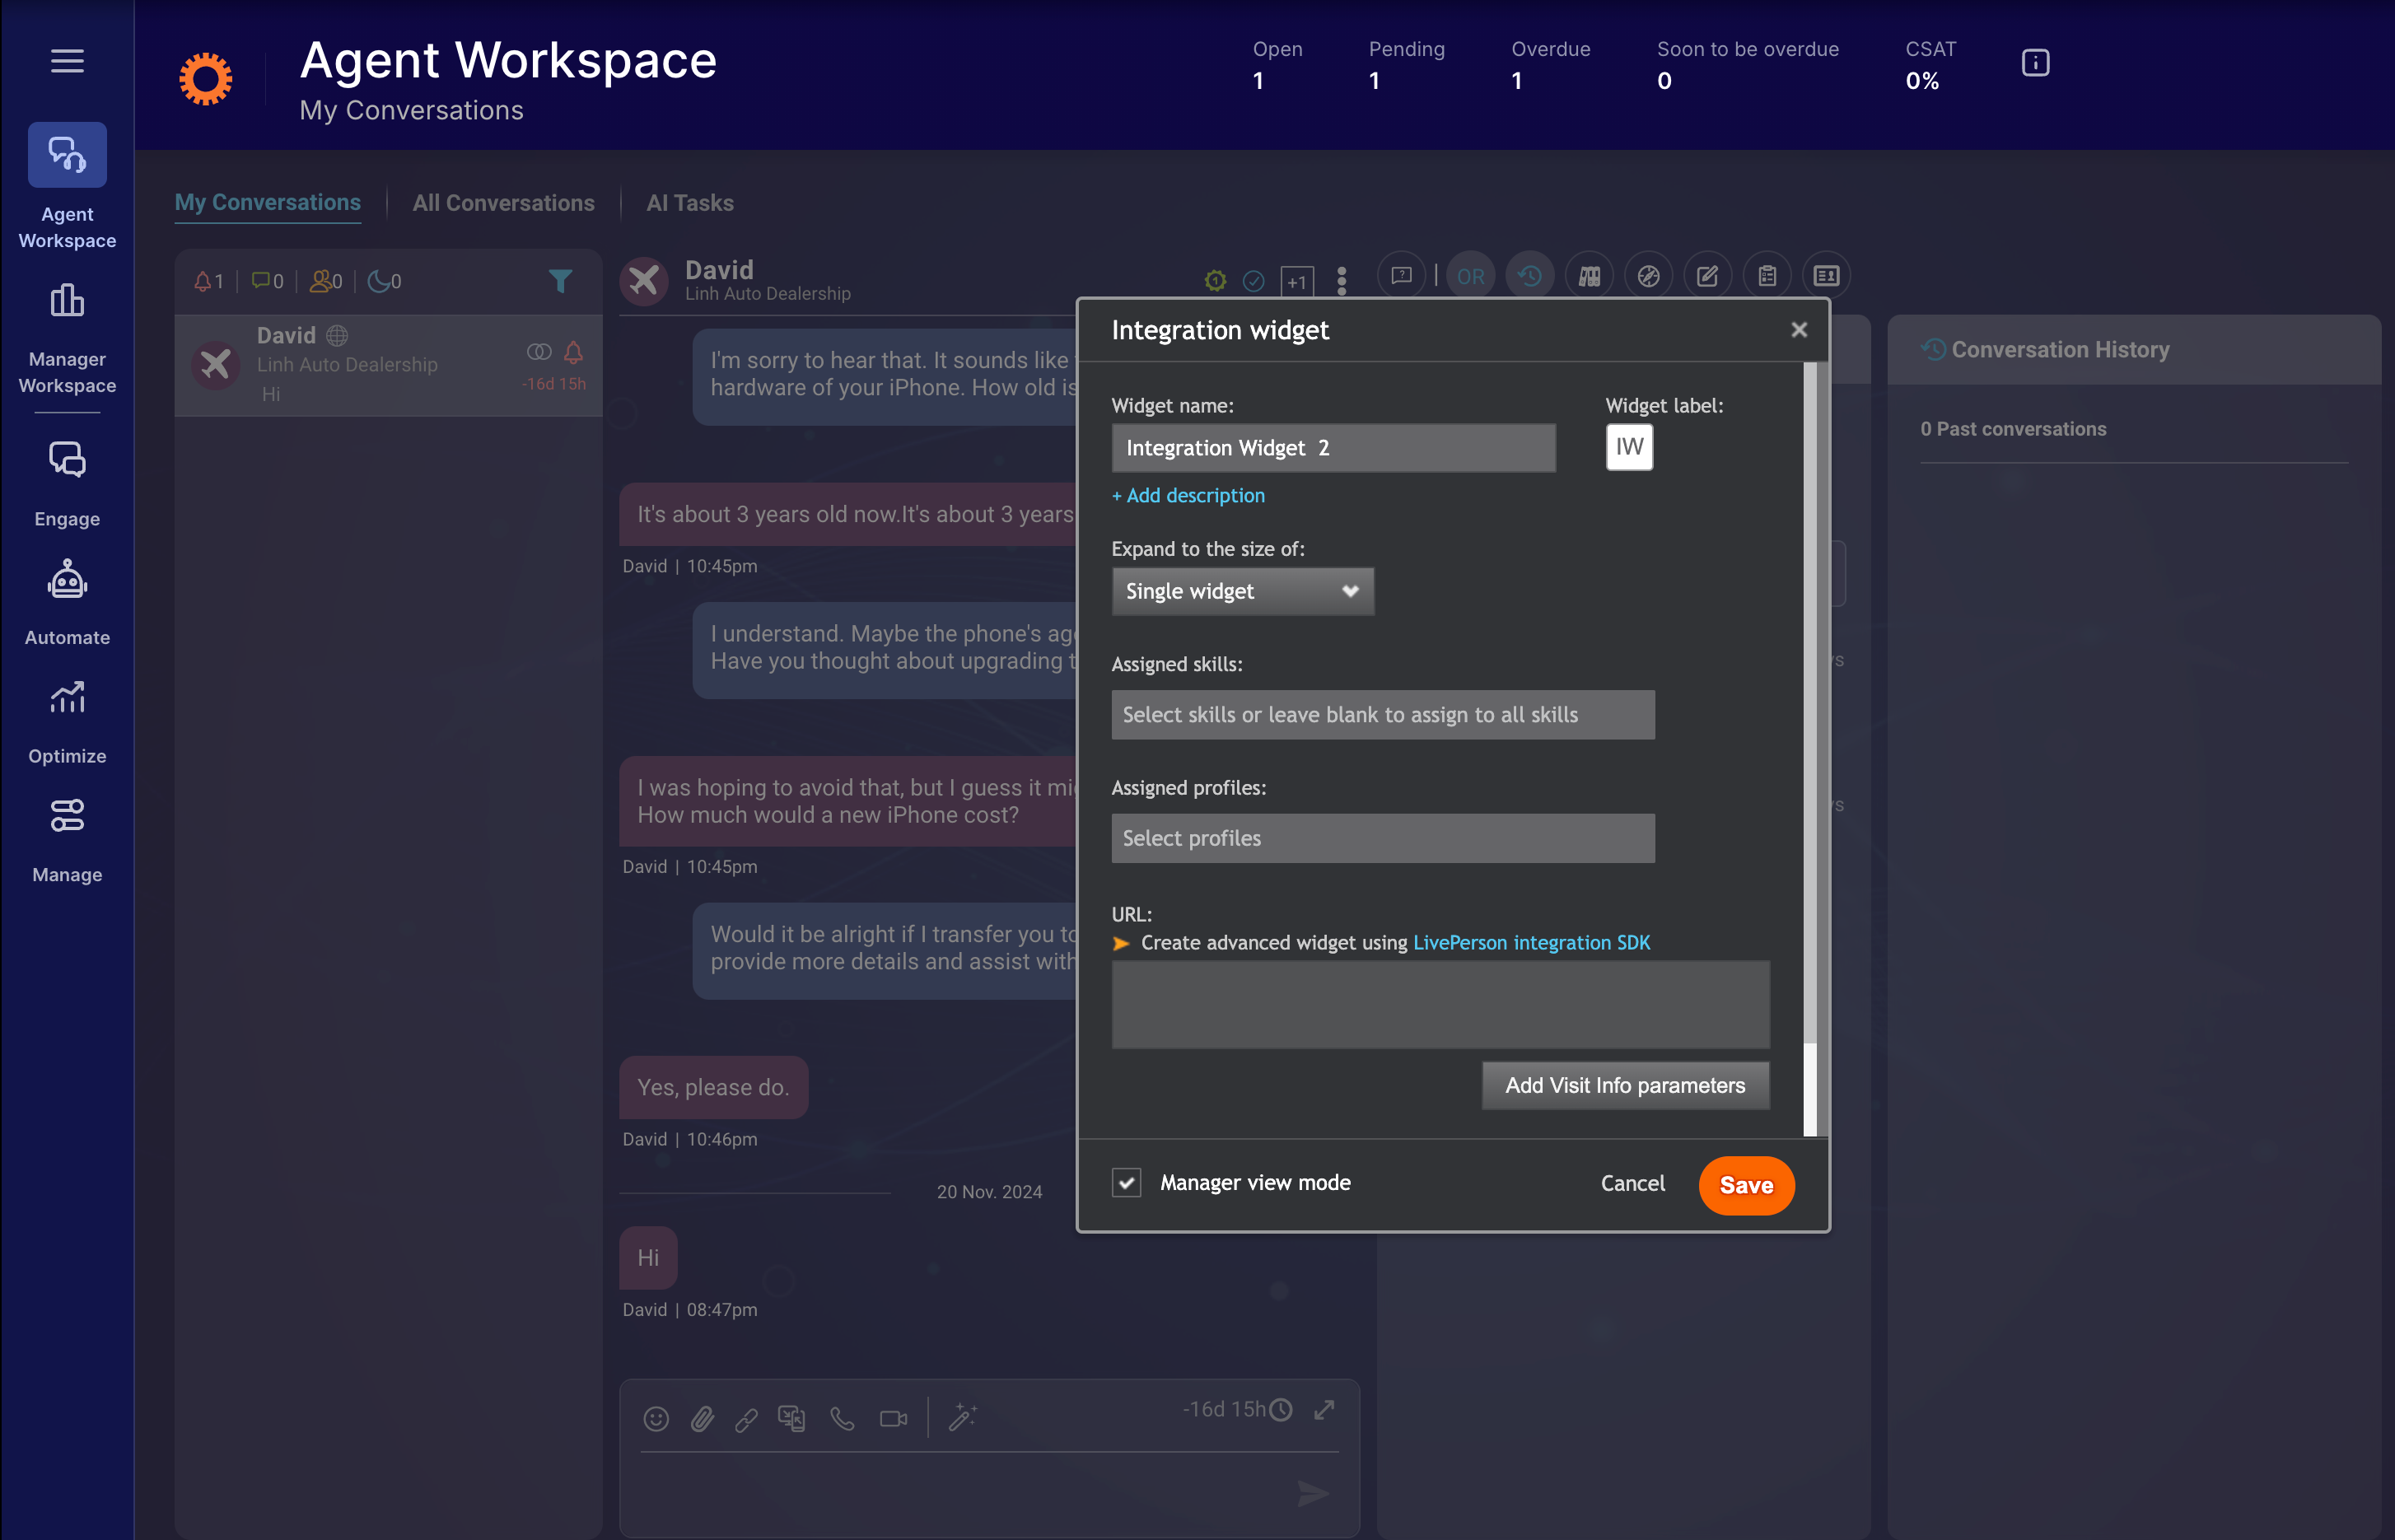Click the LivePerson sun logo

(206, 78)
